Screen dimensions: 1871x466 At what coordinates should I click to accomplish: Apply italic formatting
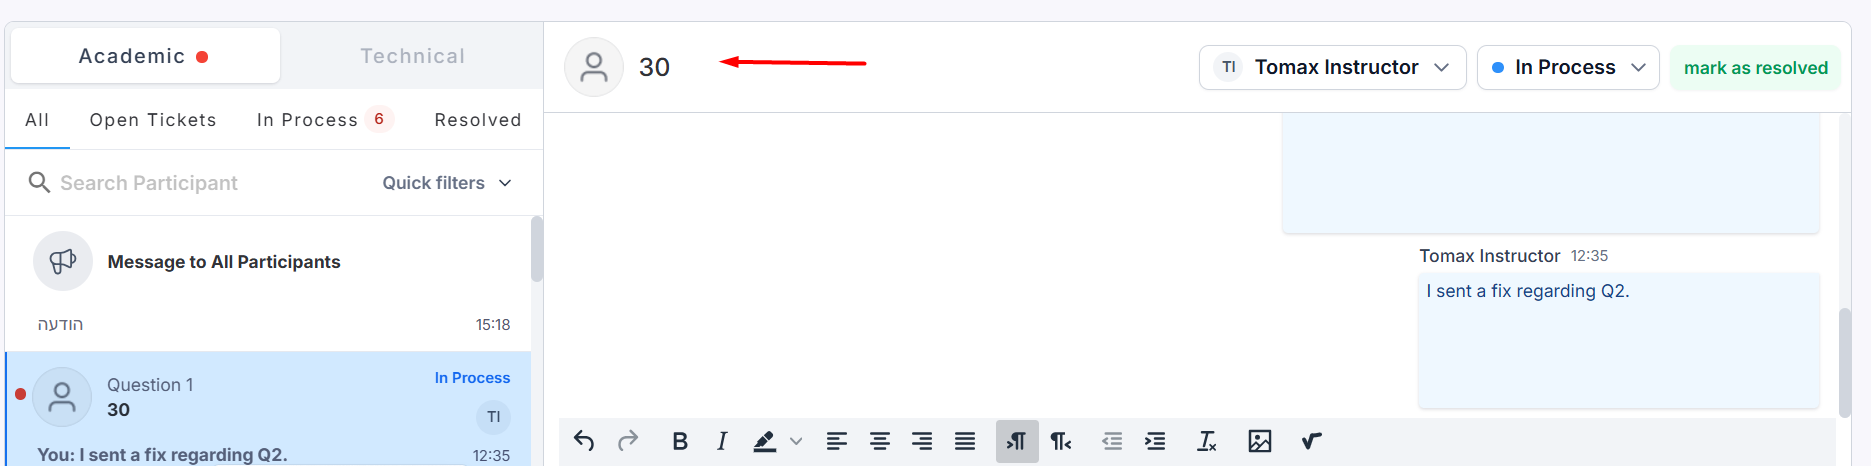point(722,441)
